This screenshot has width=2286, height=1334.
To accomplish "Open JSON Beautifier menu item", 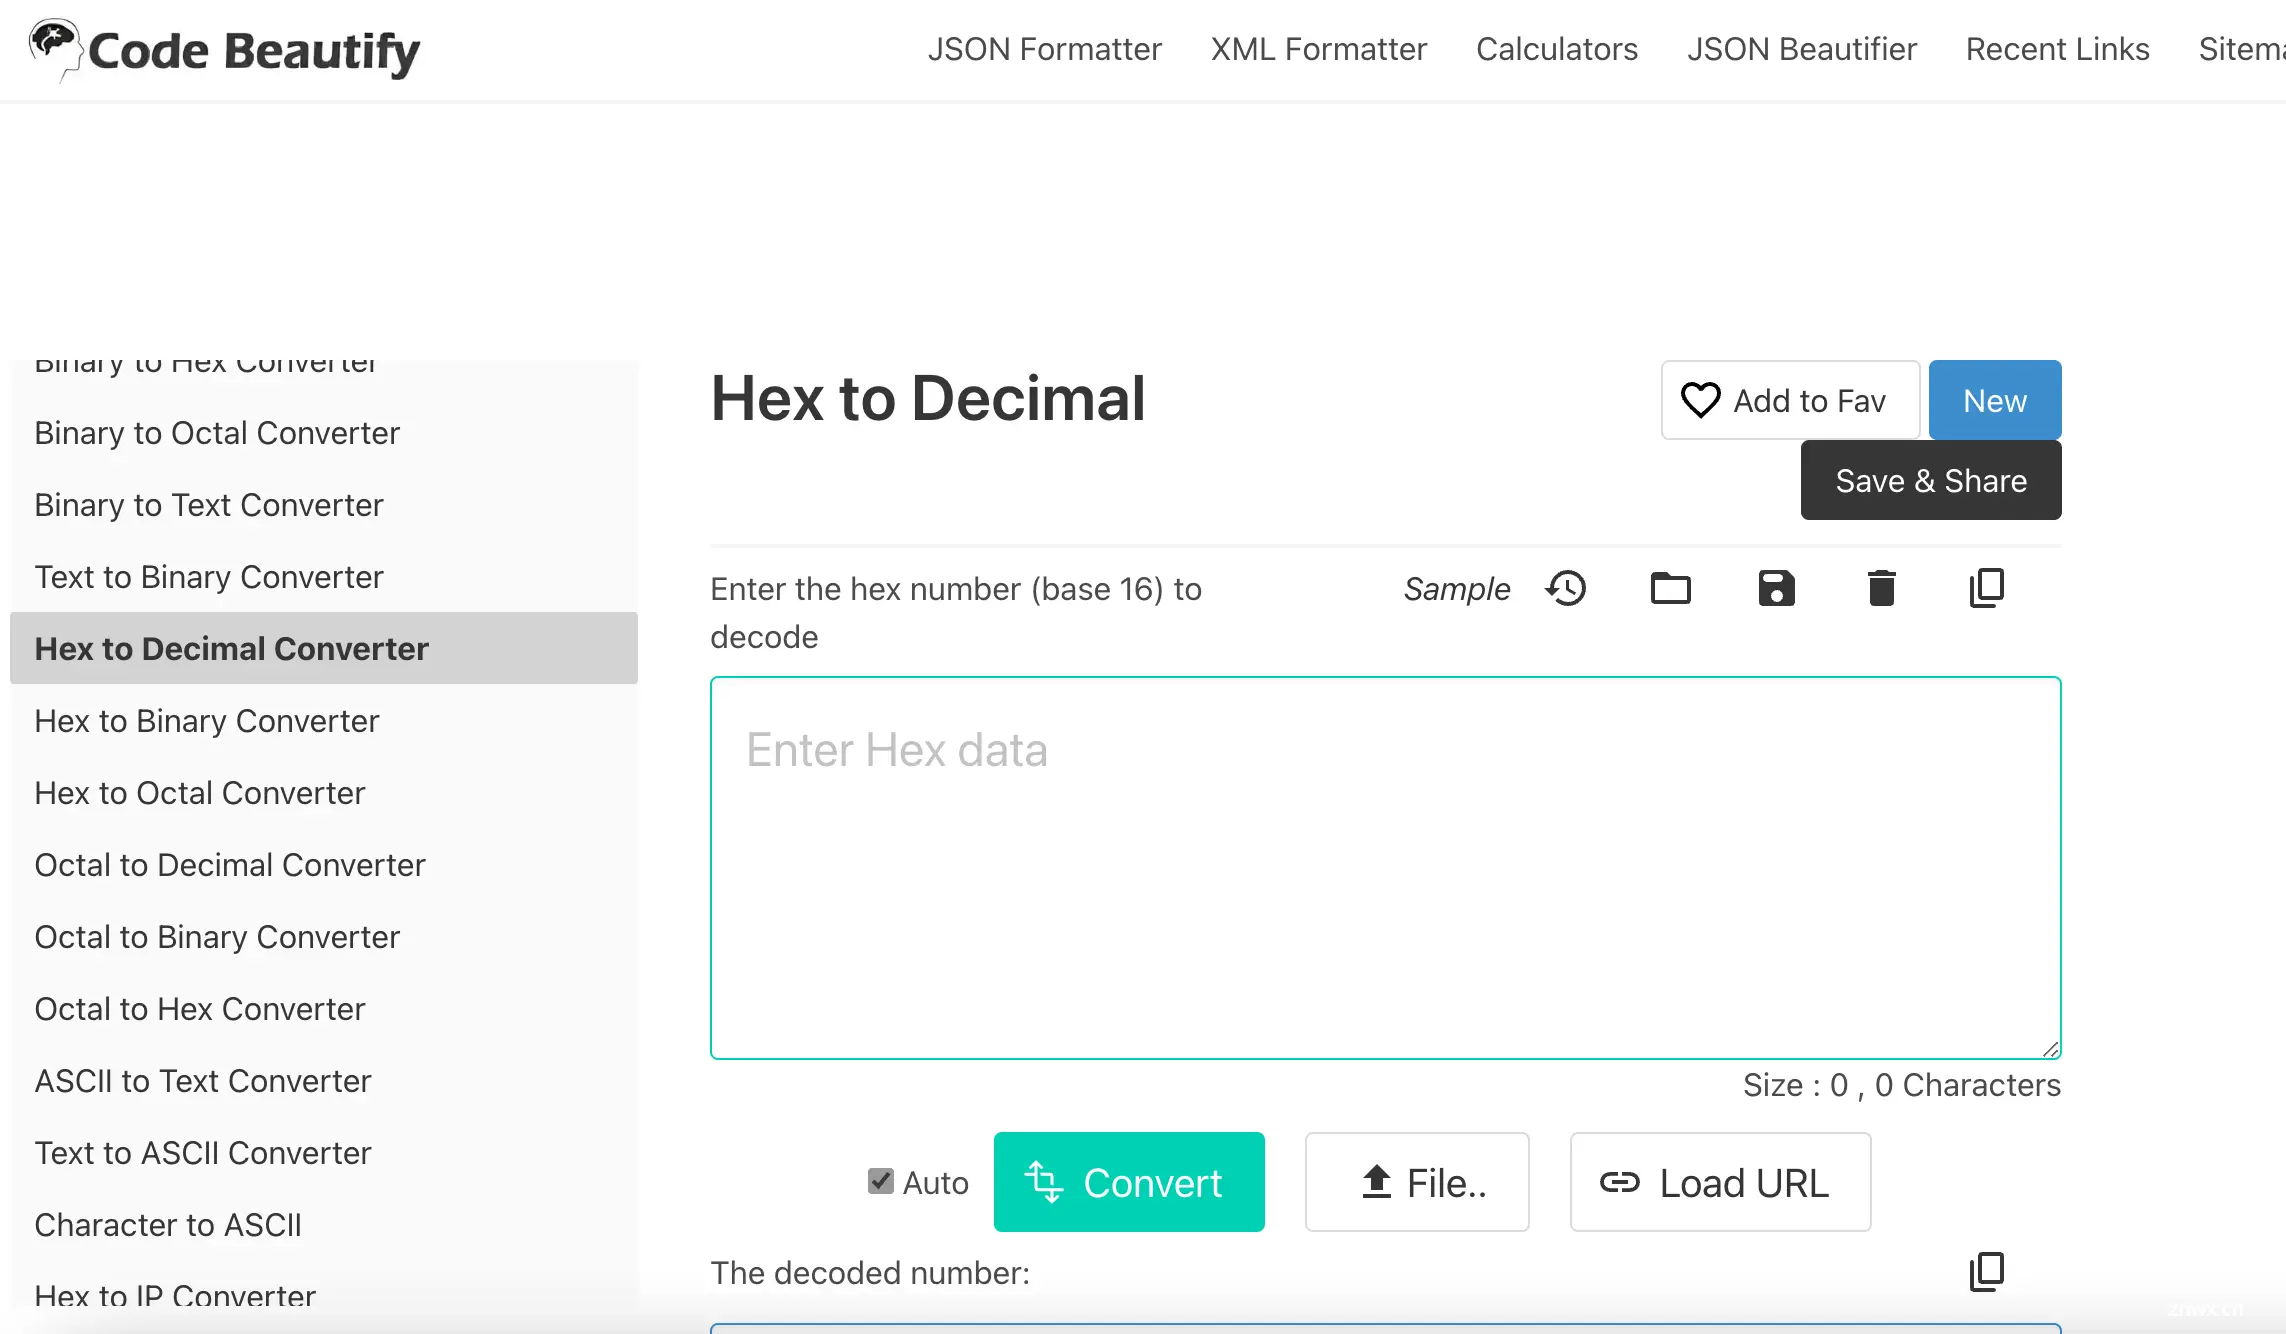I will [x=1802, y=49].
